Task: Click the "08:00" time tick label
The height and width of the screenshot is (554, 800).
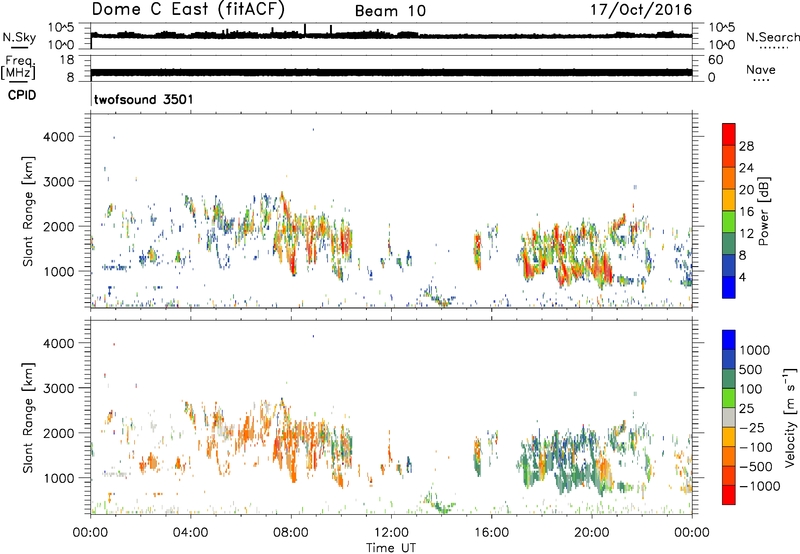Action: click(291, 533)
